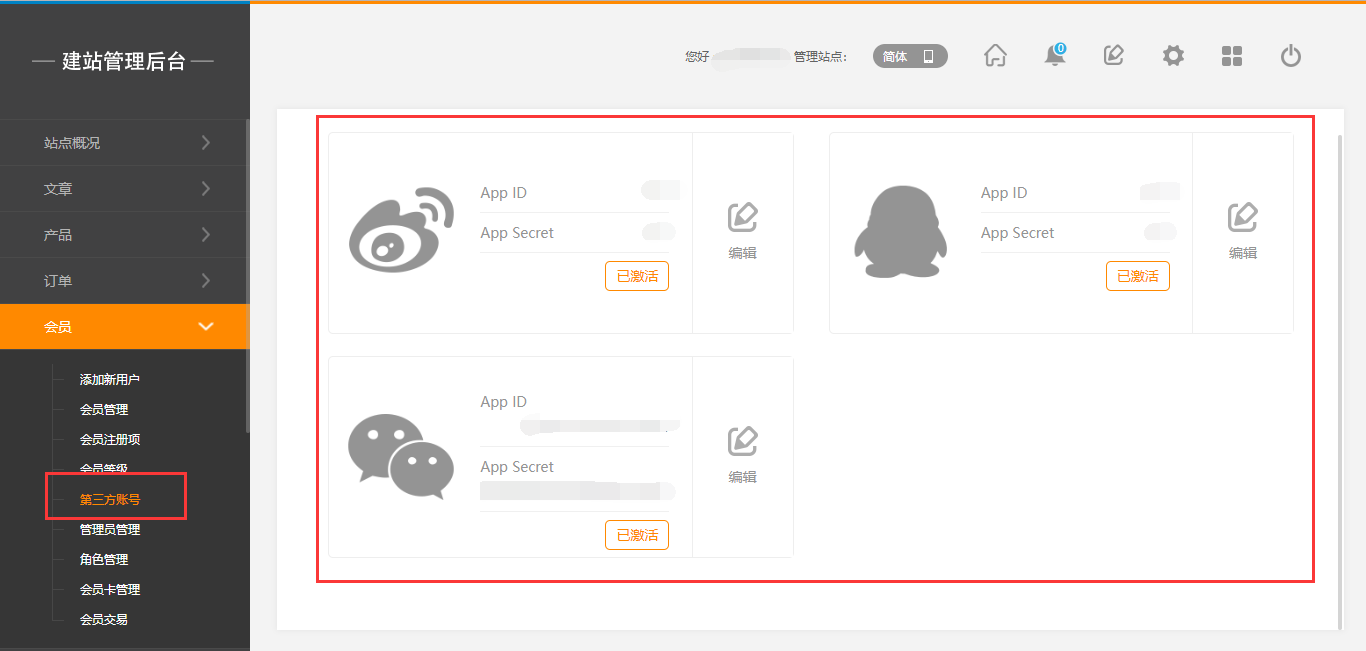Click edit icon on Weibo card
The width and height of the screenshot is (1366, 651).
coord(742,231)
